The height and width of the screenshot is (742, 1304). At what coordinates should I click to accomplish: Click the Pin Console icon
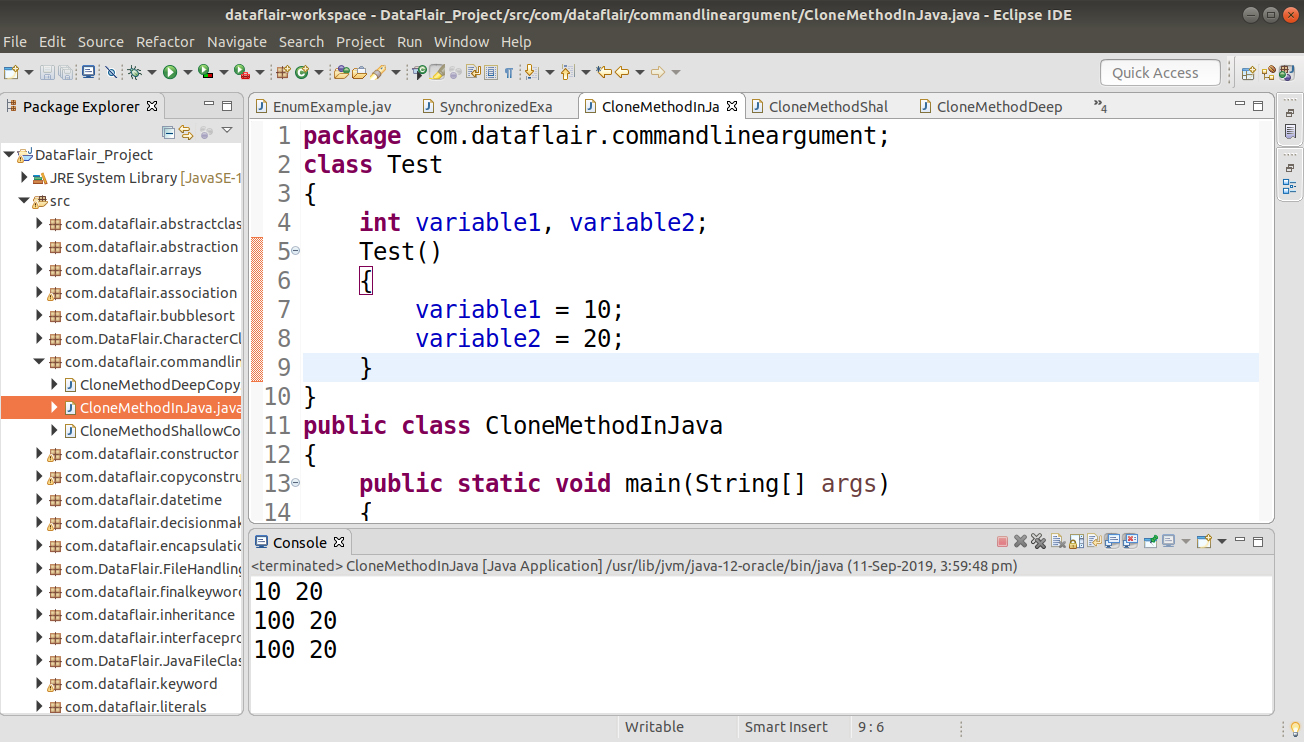pos(1151,541)
